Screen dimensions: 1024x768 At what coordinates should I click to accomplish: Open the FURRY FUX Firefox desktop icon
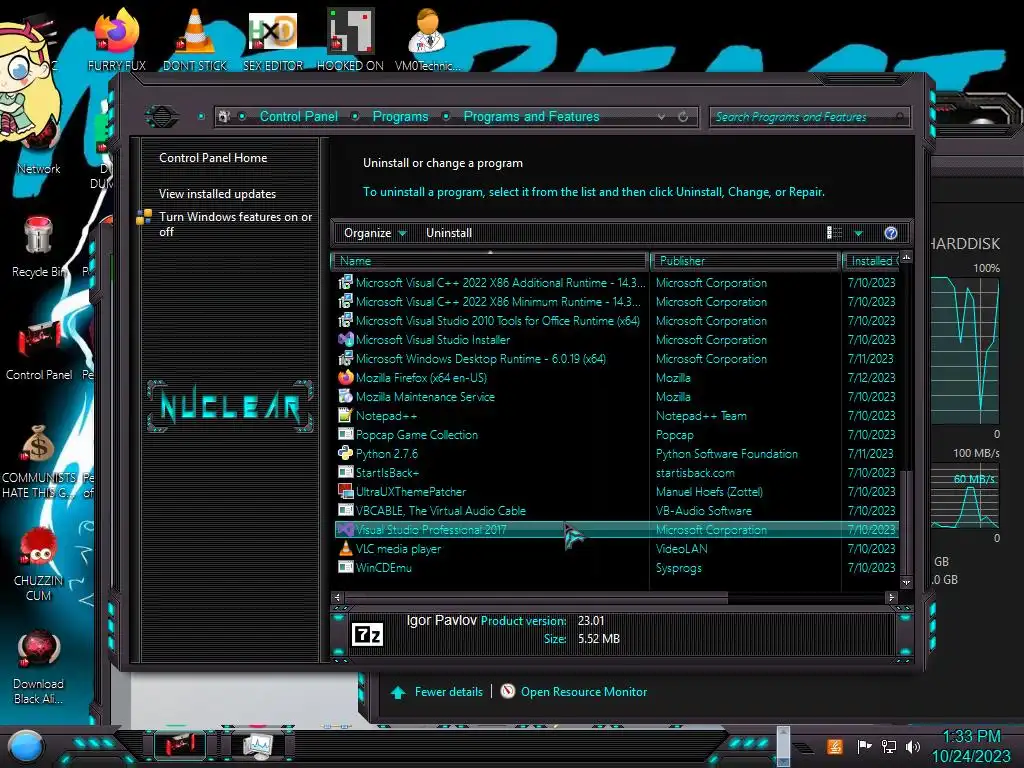[117, 39]
